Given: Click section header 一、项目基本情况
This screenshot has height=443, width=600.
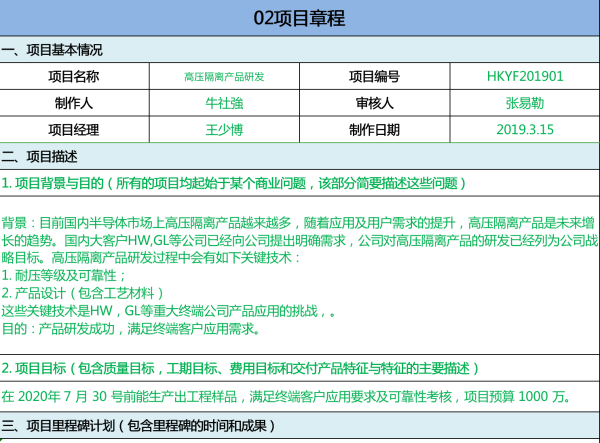Looking at the screenshot, I should click(x=299, y=50).
